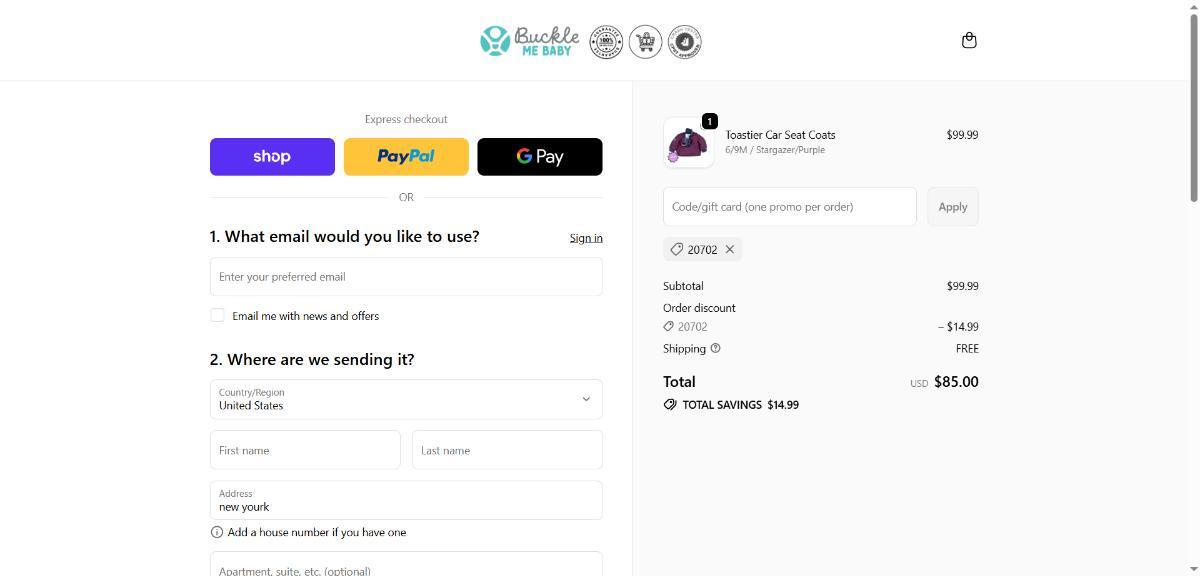Screen dimensions: 1200x576
Task: Expand the Country/Region dropdown
Action: [x=406, y=399]
